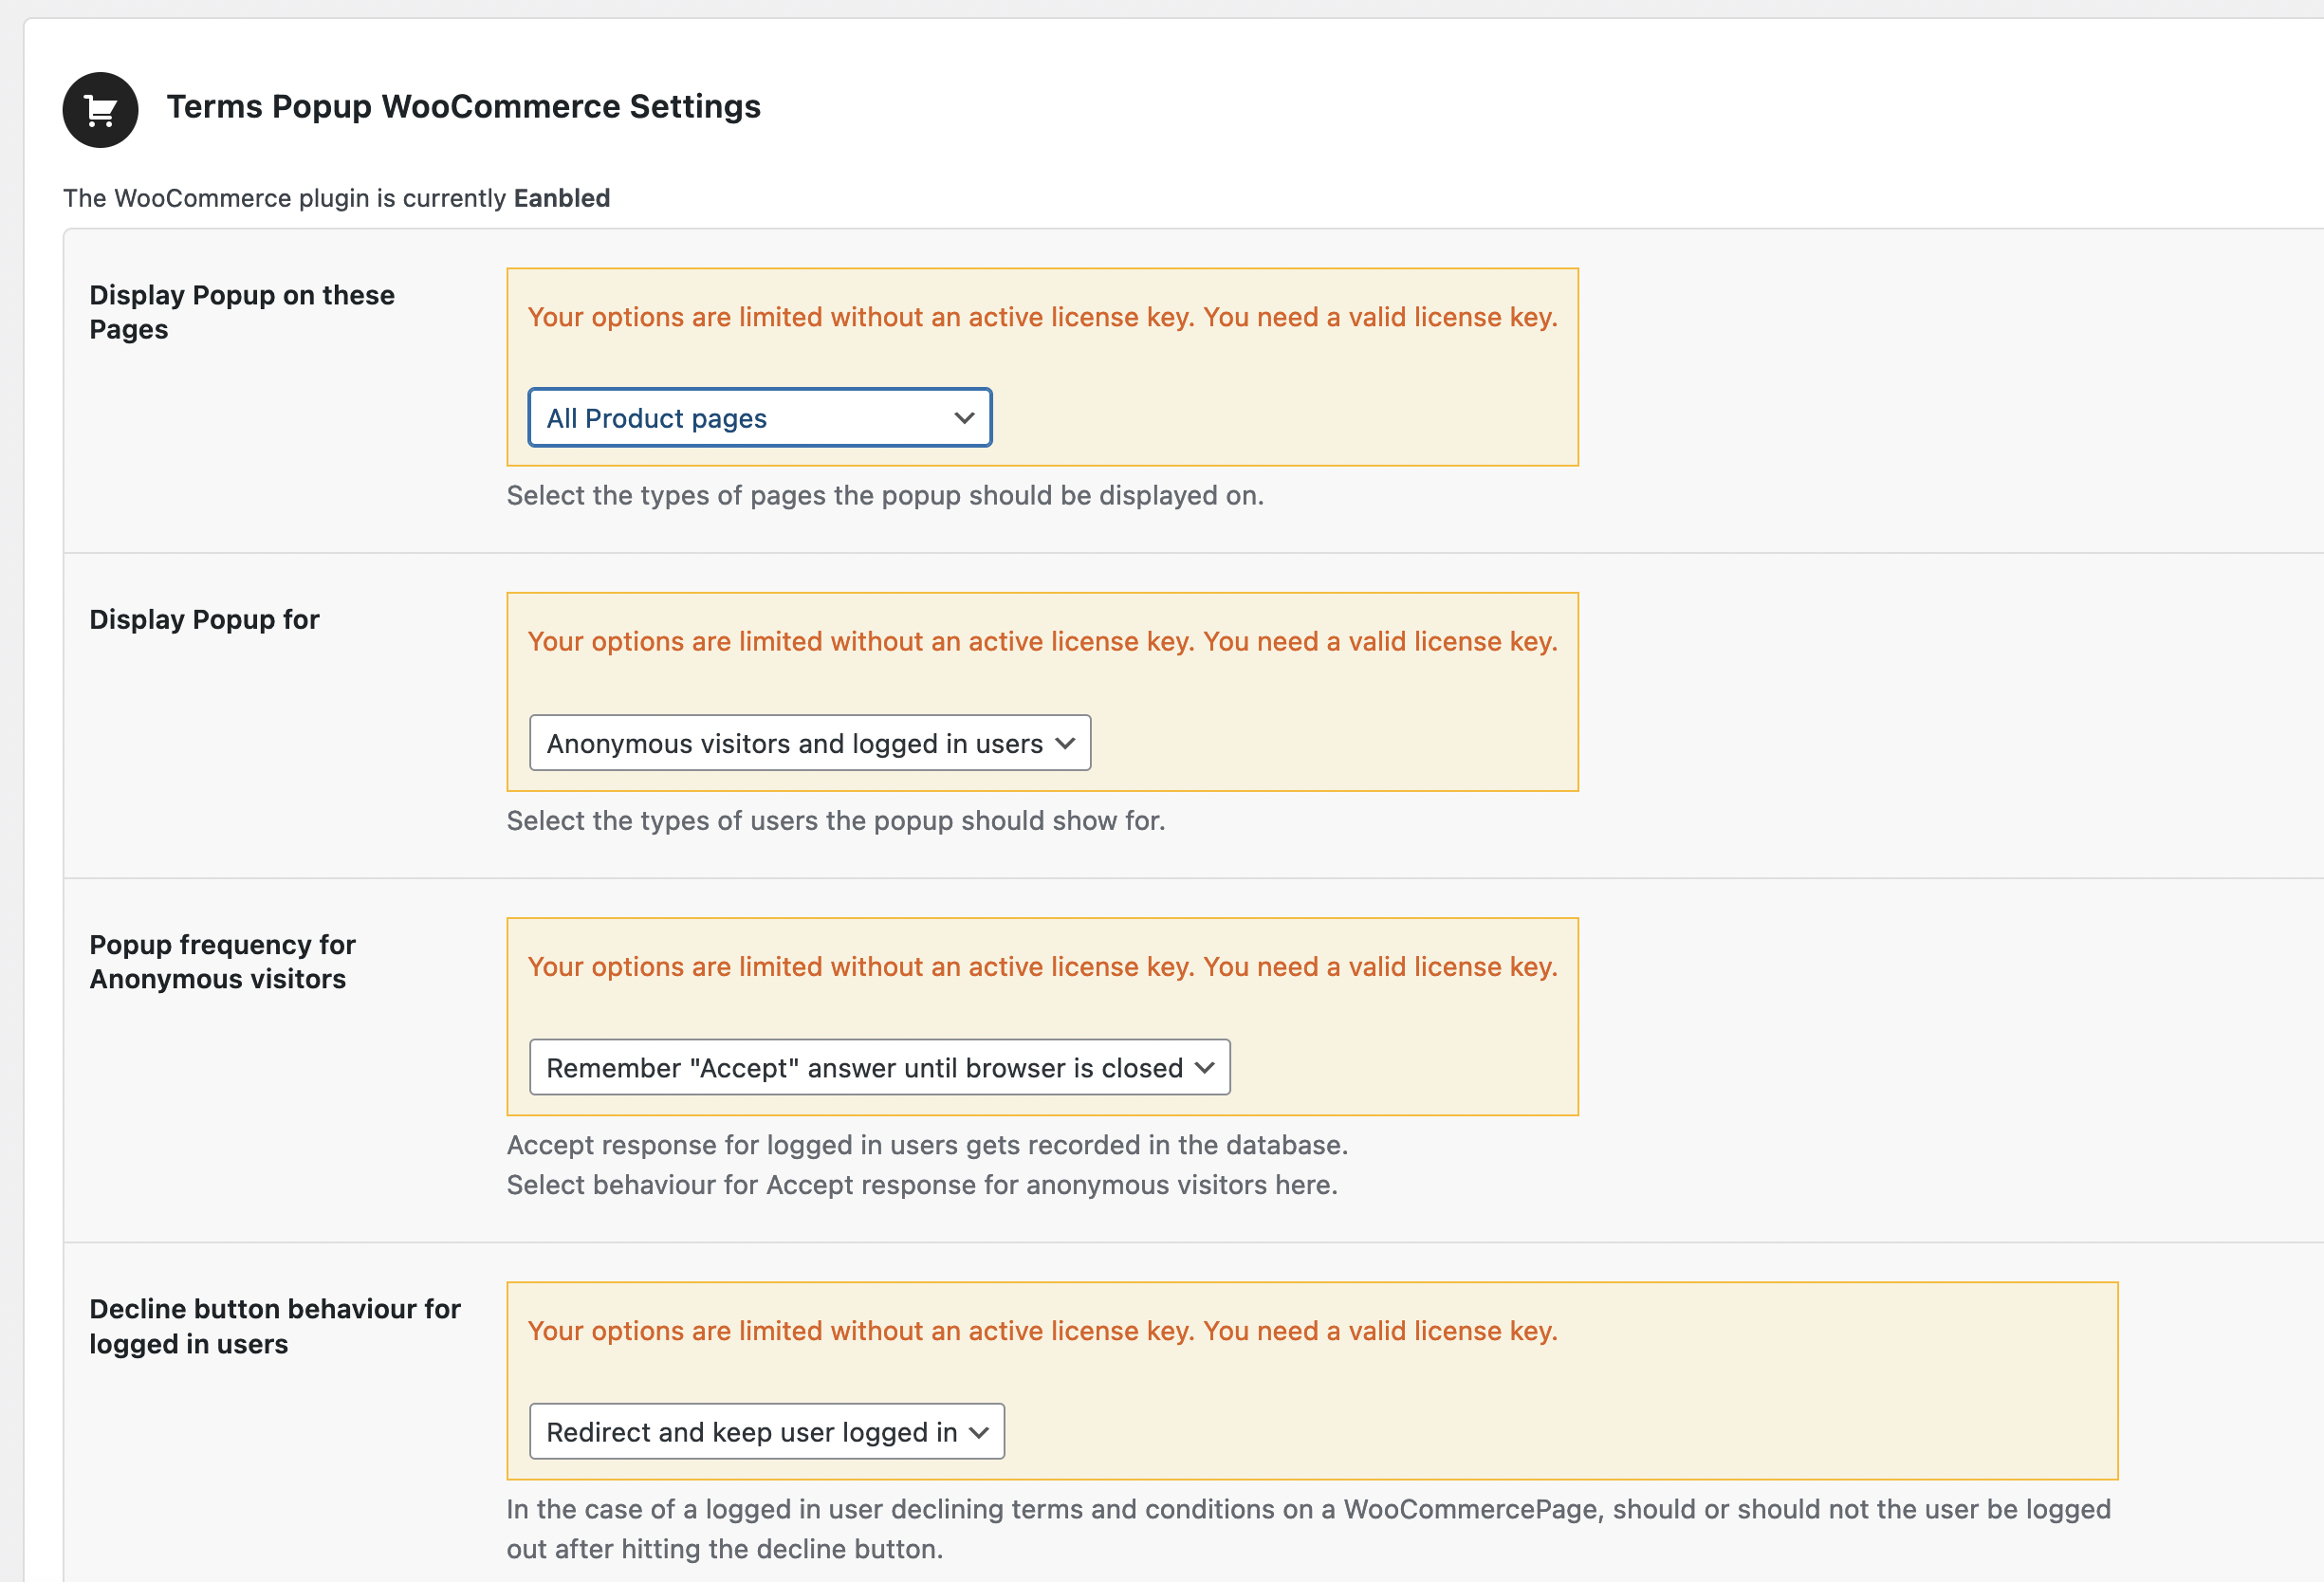The height and width of the screenshot is (1582, 2324).
Task: Click 'In the case of a logged in user' description
Action: 1309,1529
